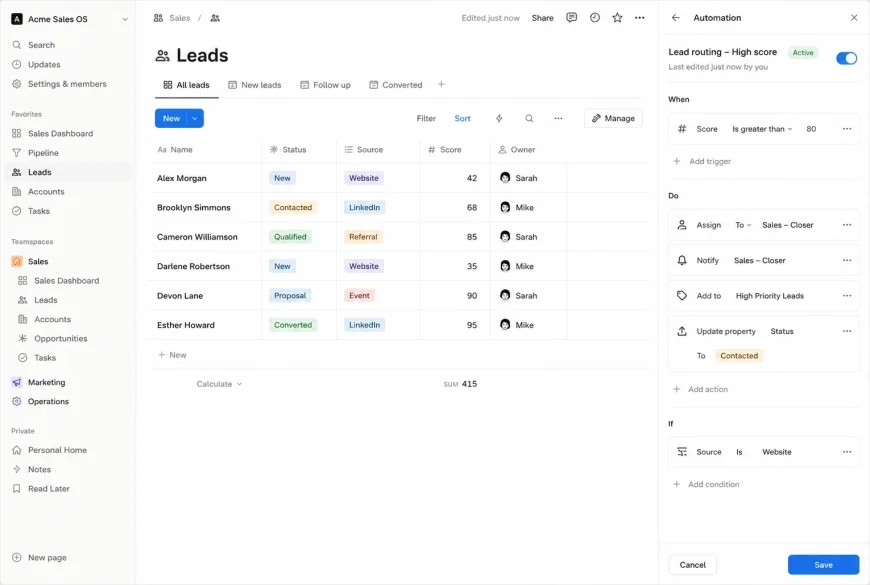Image resolution: width=870 pixels, height=585 pixels.
Task: Open the New button dropdown arrow
Action: click(195, 118)
